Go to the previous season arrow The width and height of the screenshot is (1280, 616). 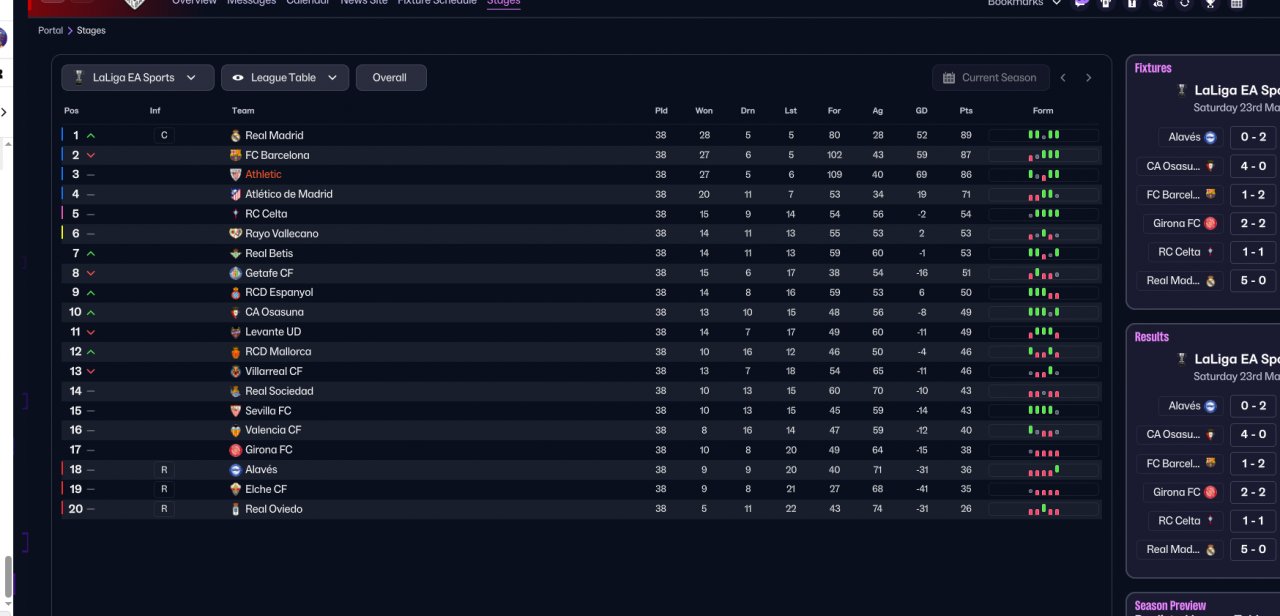[1063, 78]
